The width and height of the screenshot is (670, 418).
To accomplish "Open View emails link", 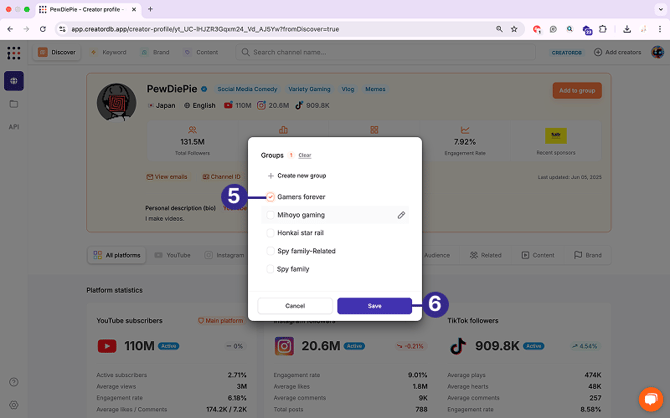I will 167,177.
